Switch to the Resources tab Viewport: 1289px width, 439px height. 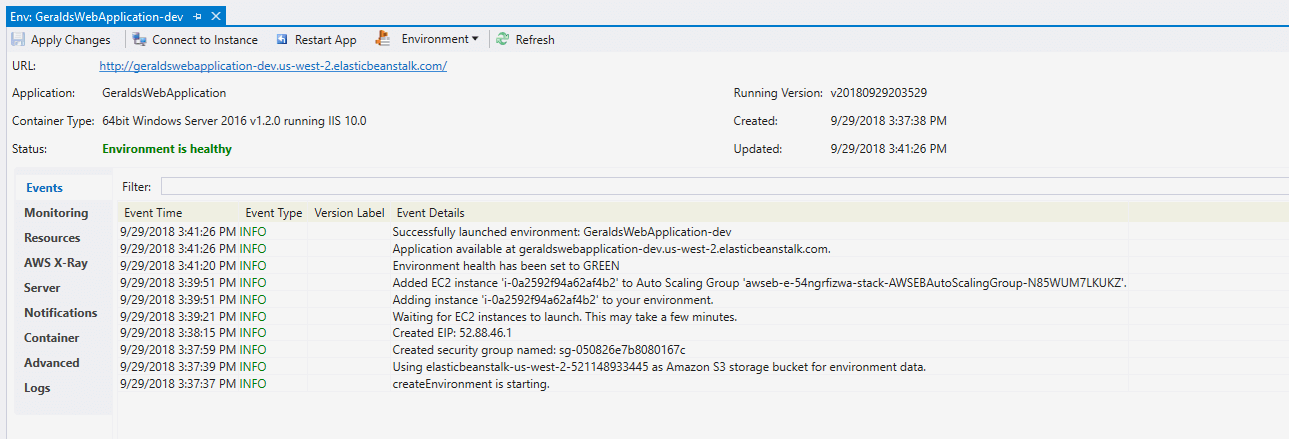point(52,238)
